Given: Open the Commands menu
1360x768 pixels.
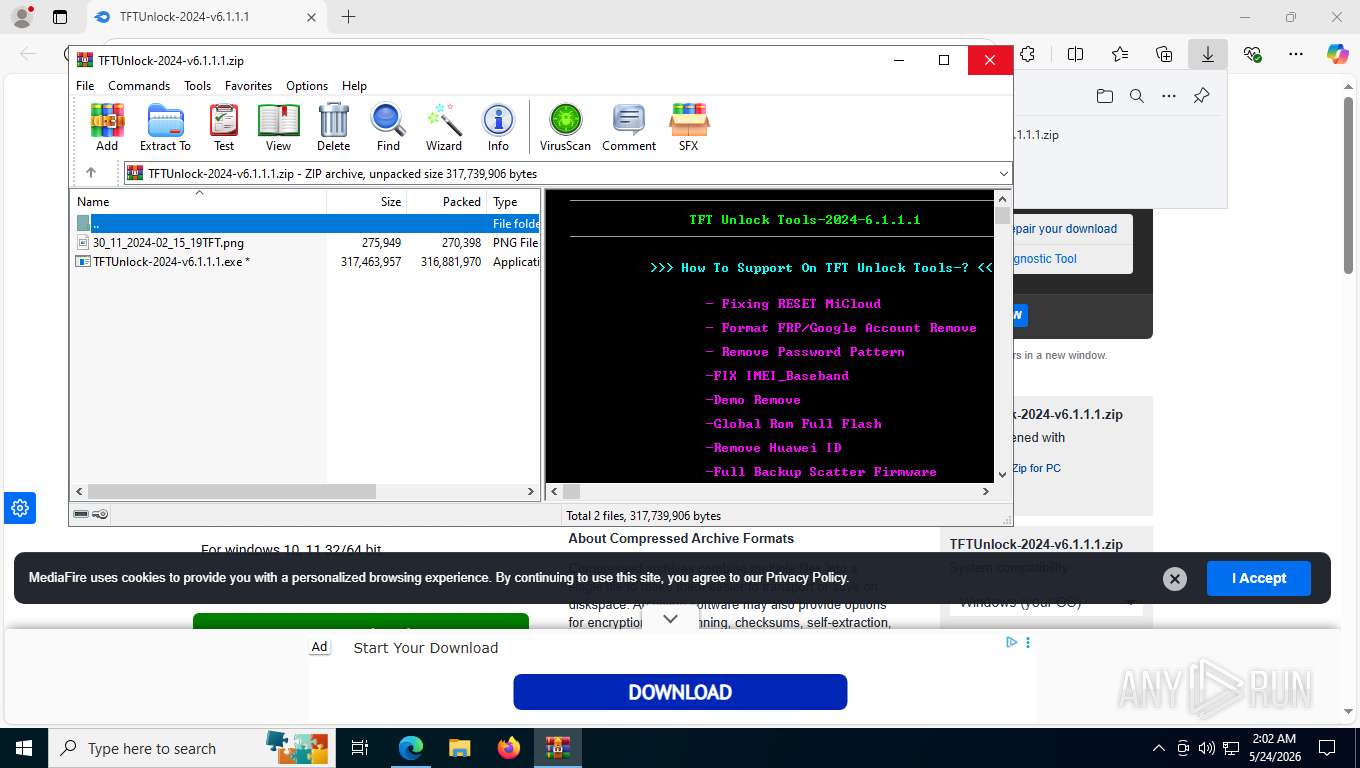Looking at the screenshot, I should (x=139, y=86).
